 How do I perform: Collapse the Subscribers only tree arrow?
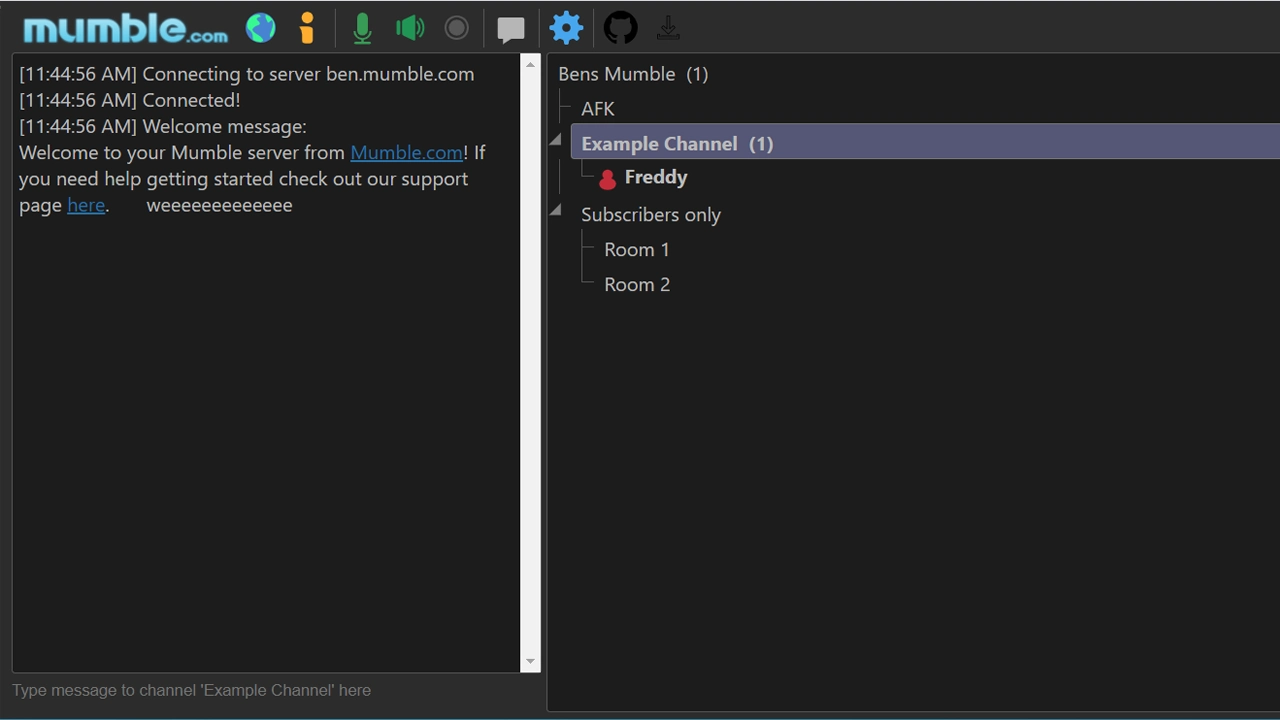coord(556,209)
